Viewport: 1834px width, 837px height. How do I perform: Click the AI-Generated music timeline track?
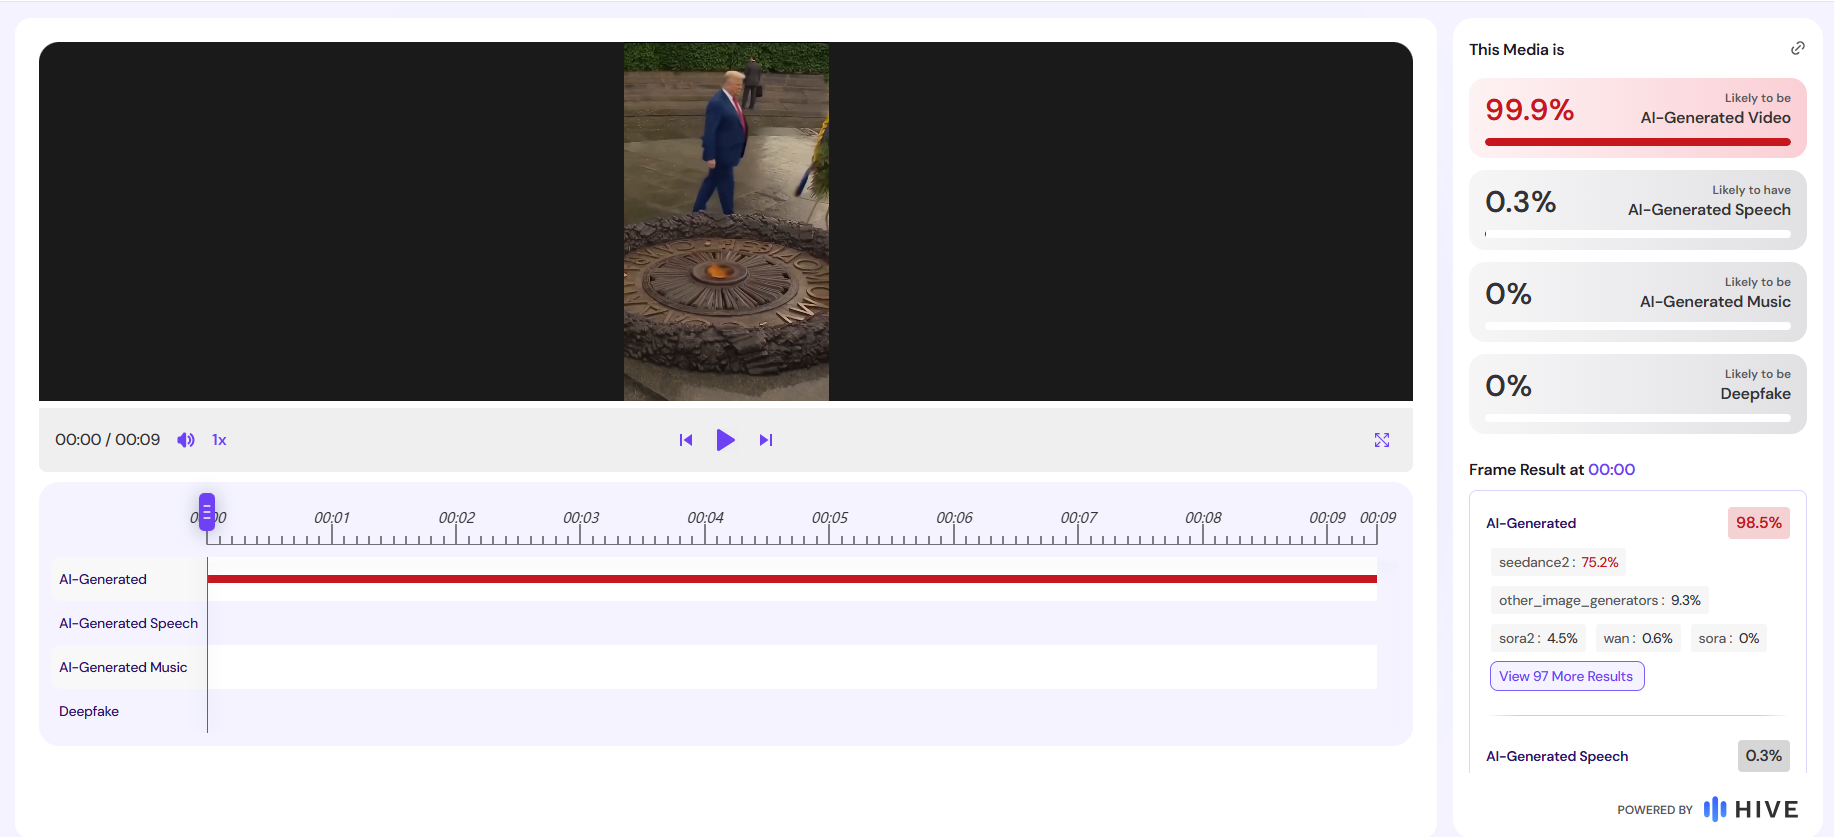click(792, 667)
